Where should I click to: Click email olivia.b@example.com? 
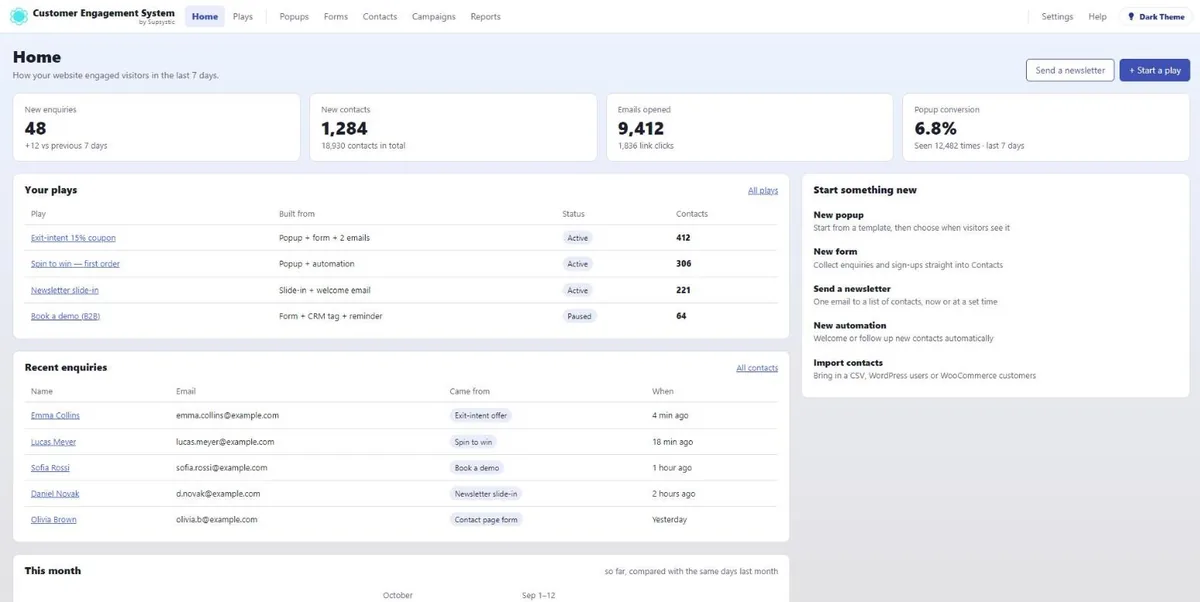[x=217, y=519]
